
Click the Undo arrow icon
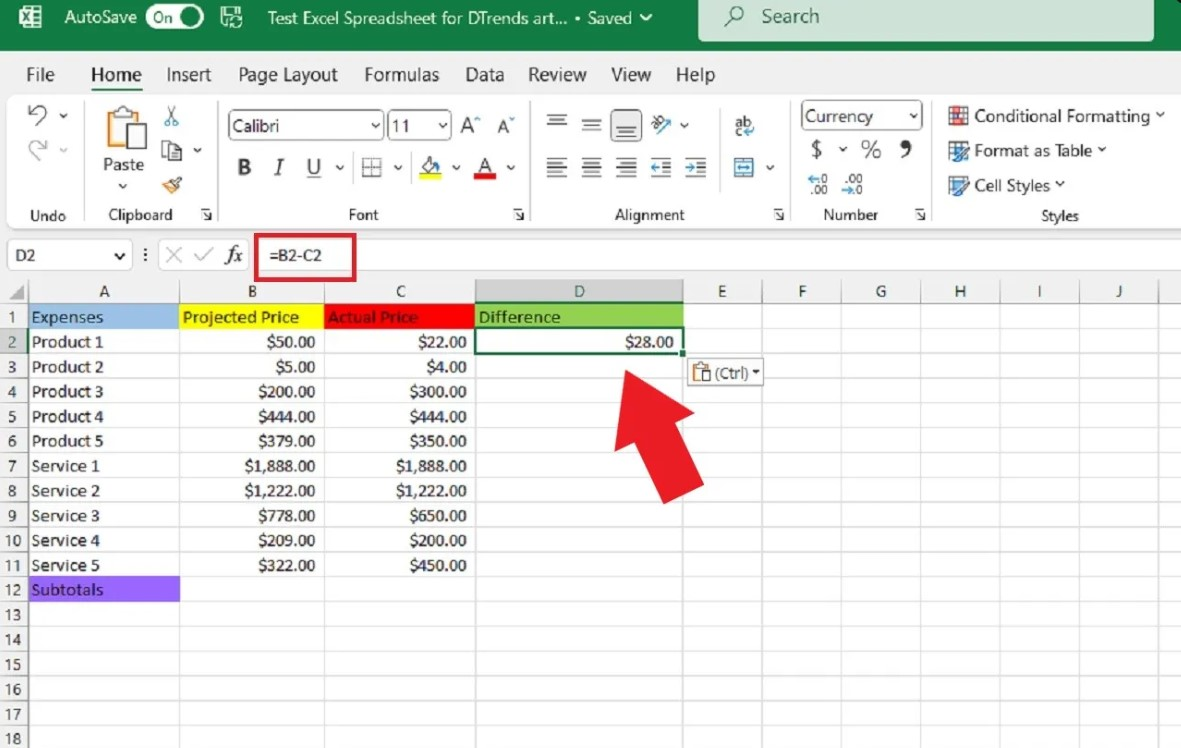(x=38, y=116)
